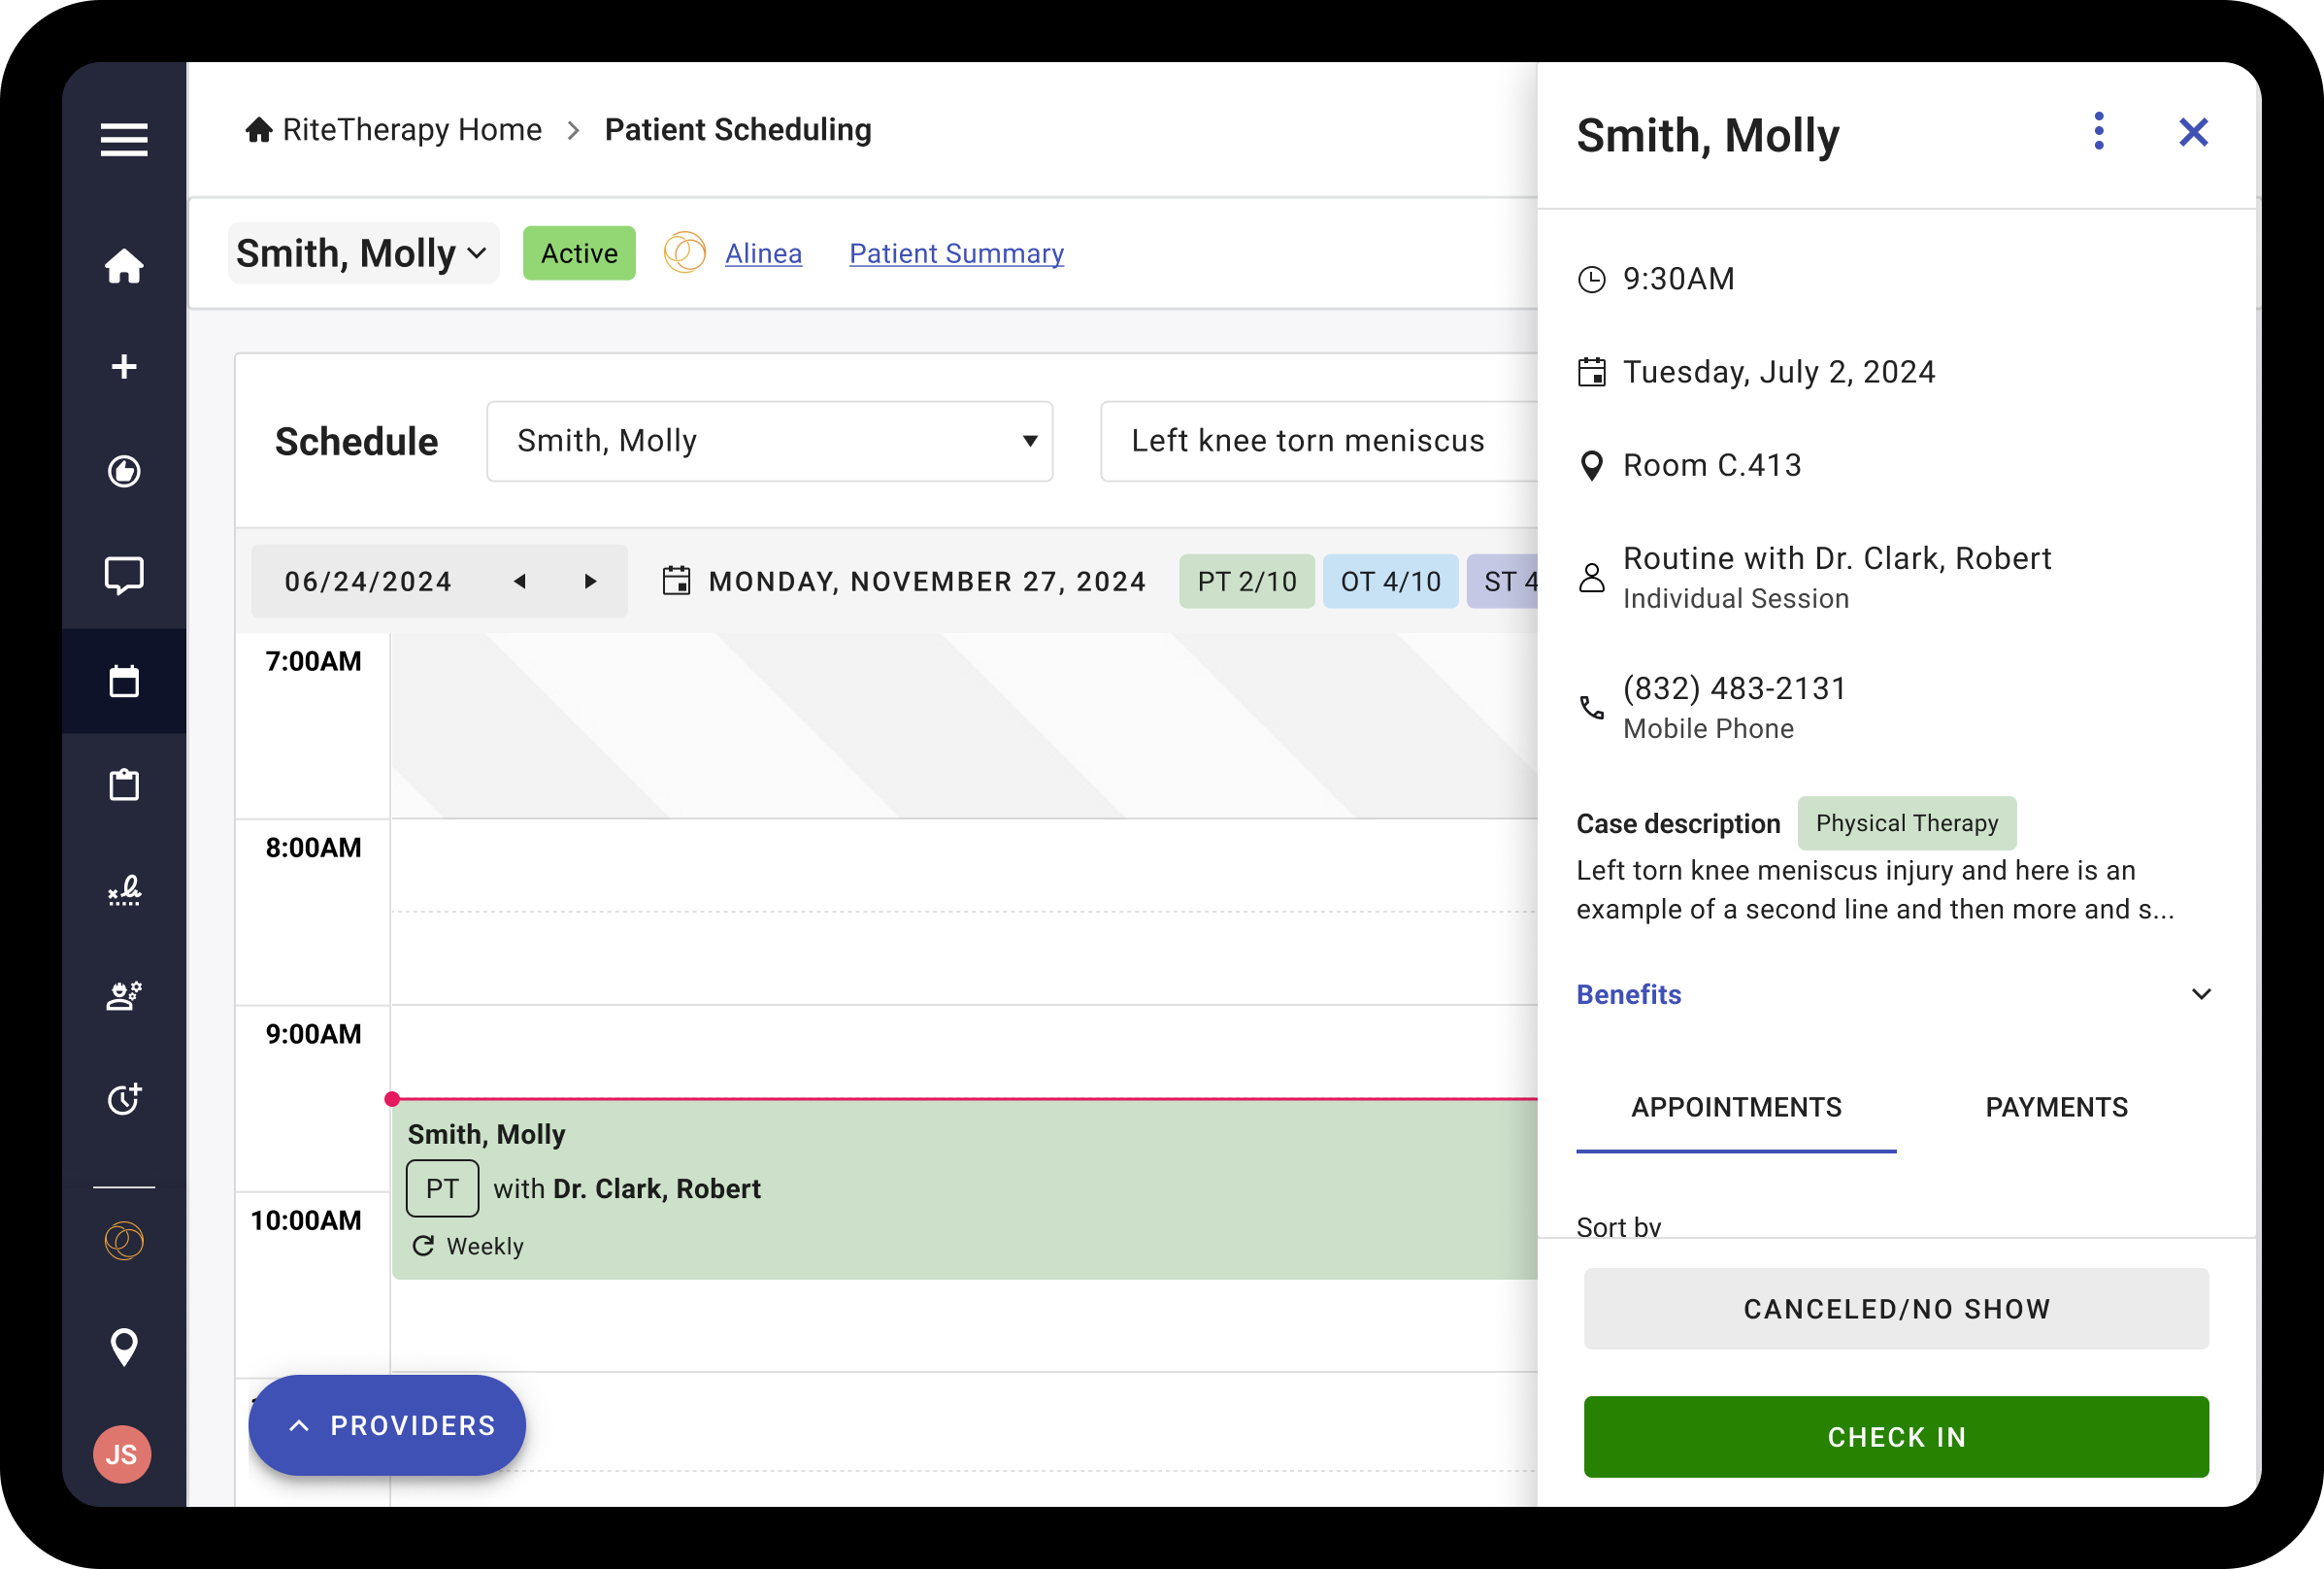Open the Left knee torn meniscus dropdown
2324x1569 pixels.
[x=1319, y=441]
